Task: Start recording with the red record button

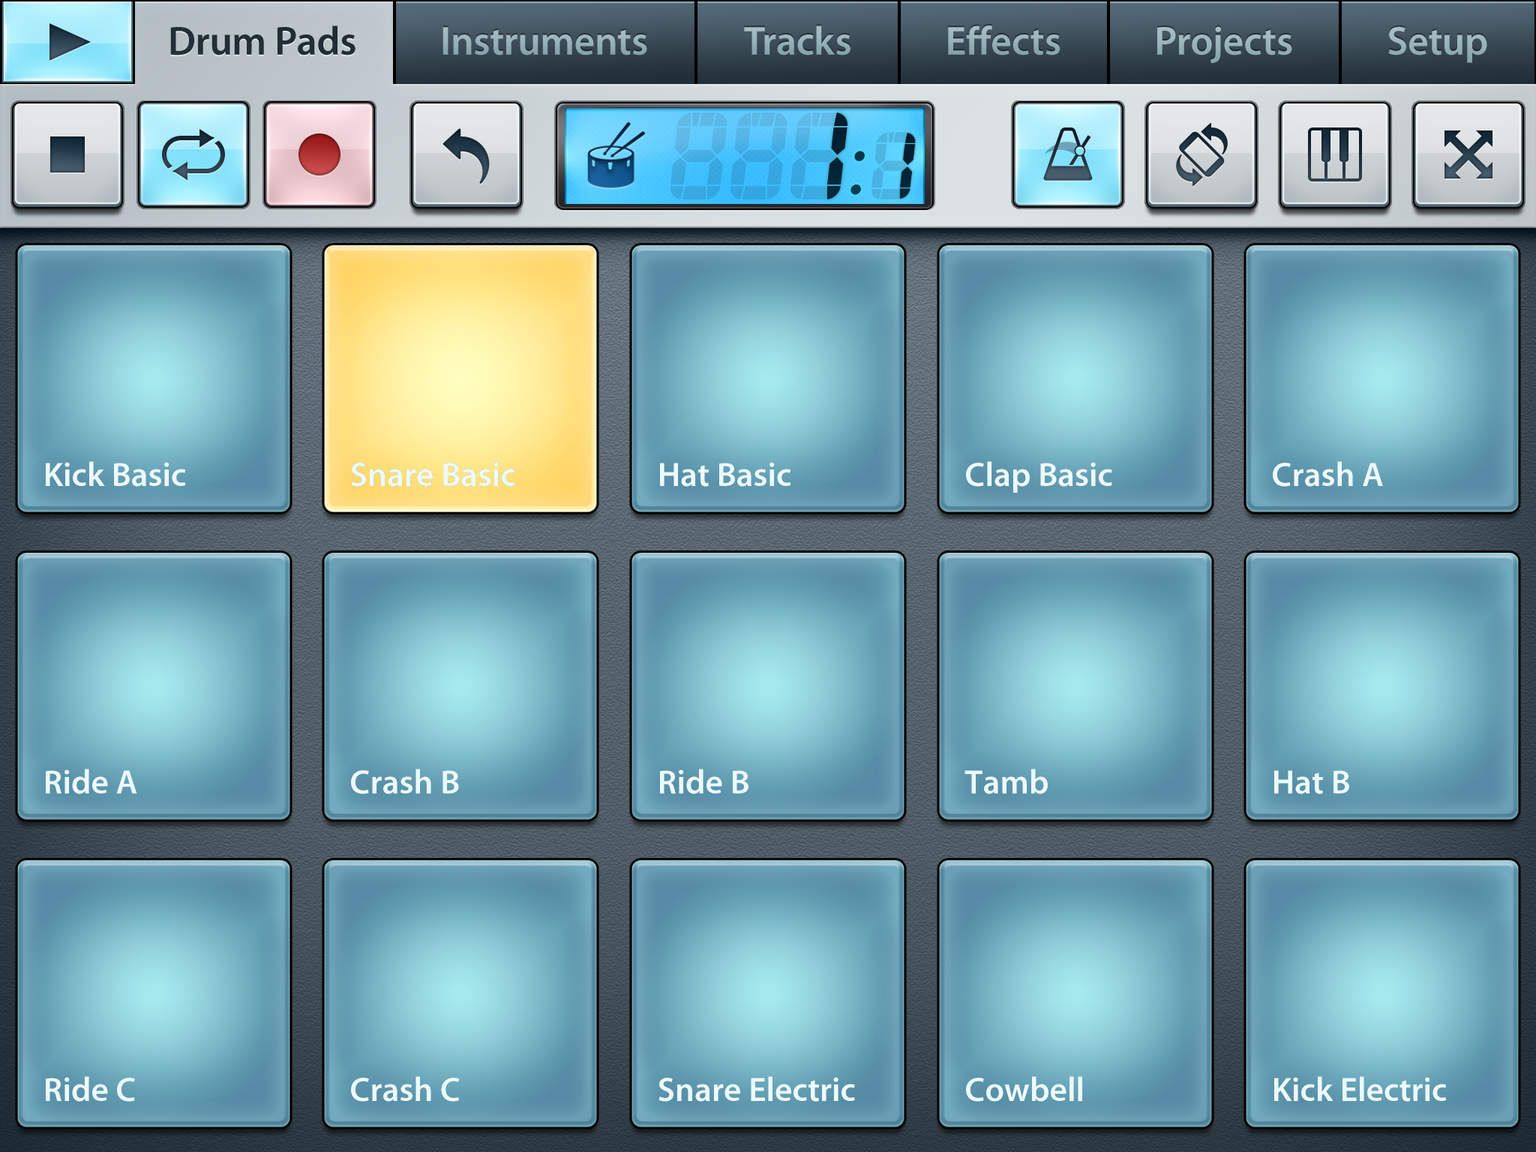Action: click(x=319, y=155)
